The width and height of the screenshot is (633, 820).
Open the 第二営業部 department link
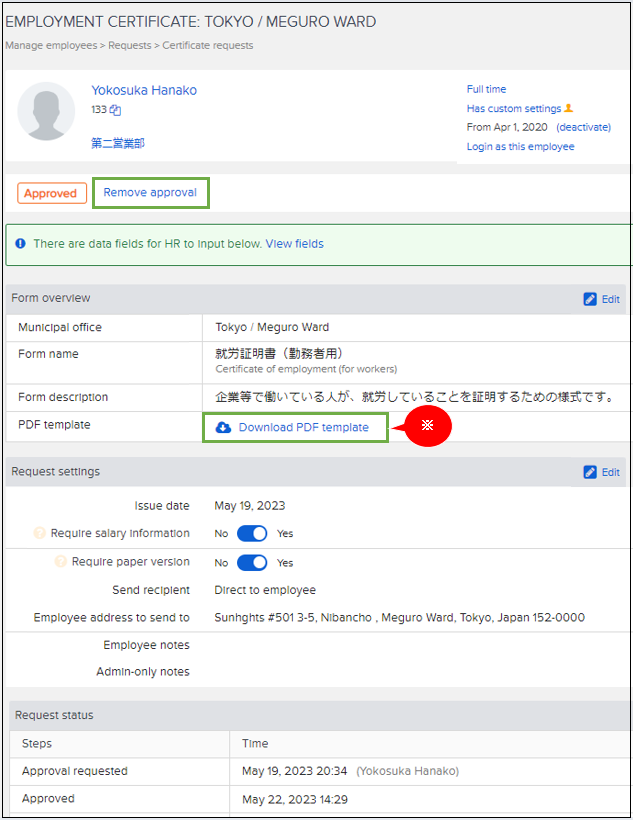(118, 143)
